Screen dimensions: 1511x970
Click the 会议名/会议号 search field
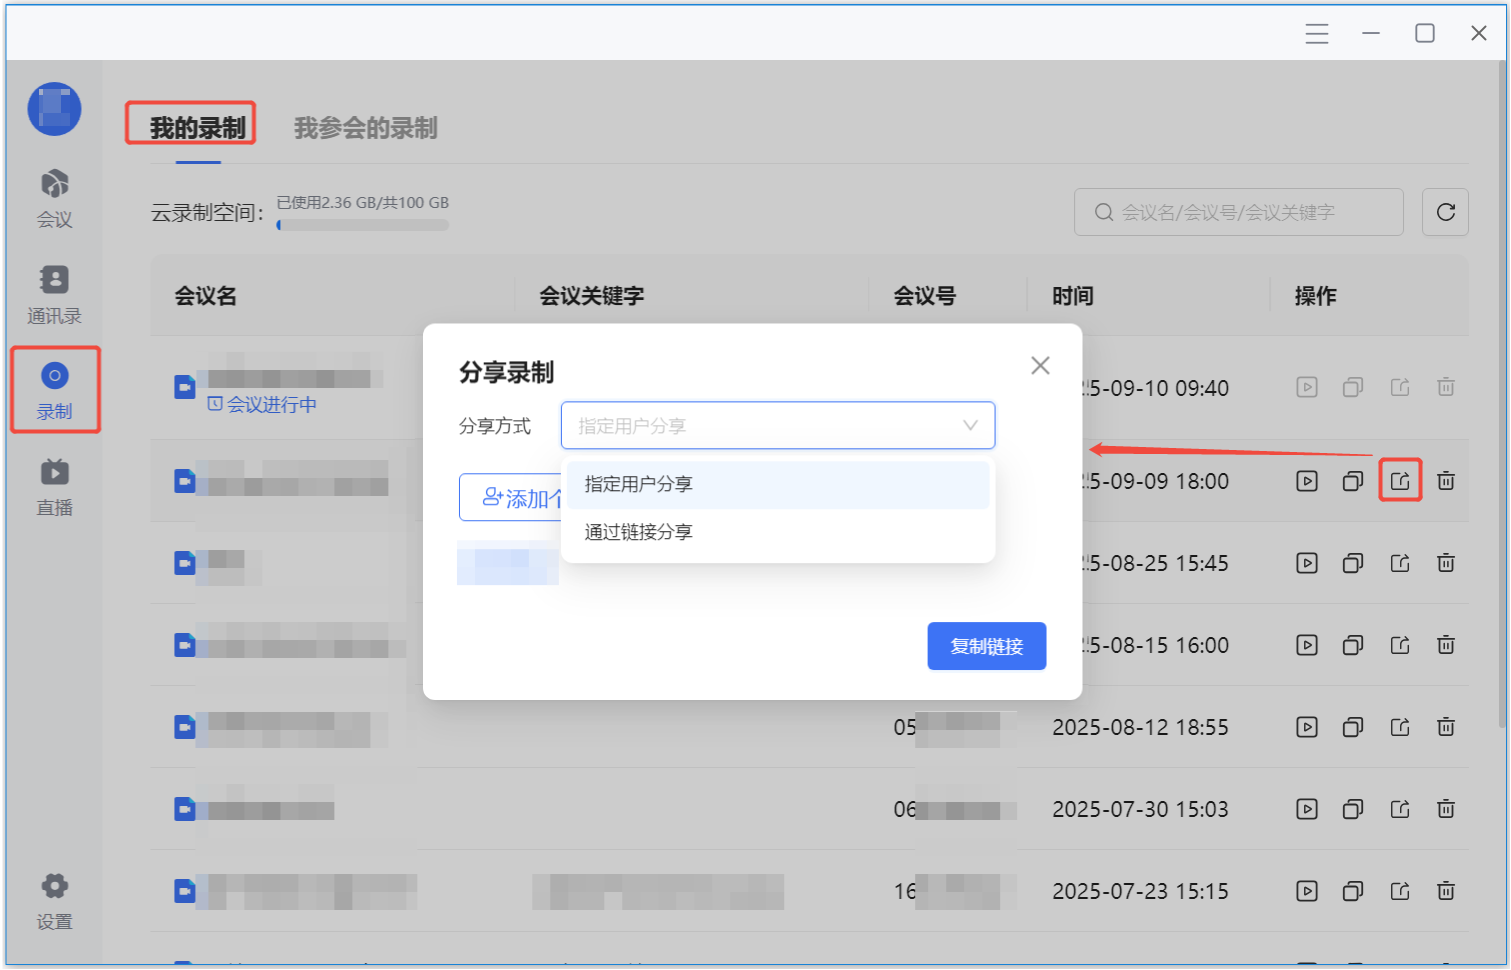[x=1238, y=212]
